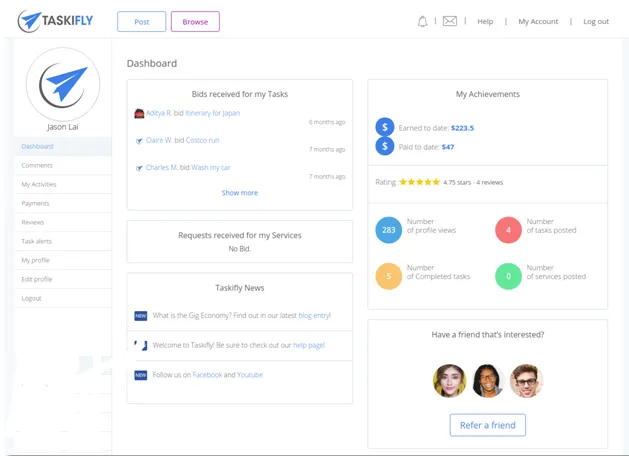Screen dimensions: 629x456
Task: Click the Browse button
Action: pos(195,22)
